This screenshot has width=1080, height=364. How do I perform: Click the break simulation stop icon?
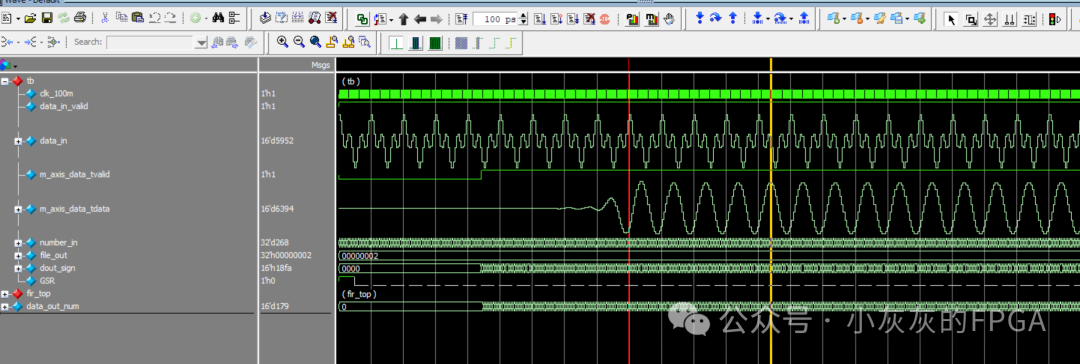coord(605,19)
